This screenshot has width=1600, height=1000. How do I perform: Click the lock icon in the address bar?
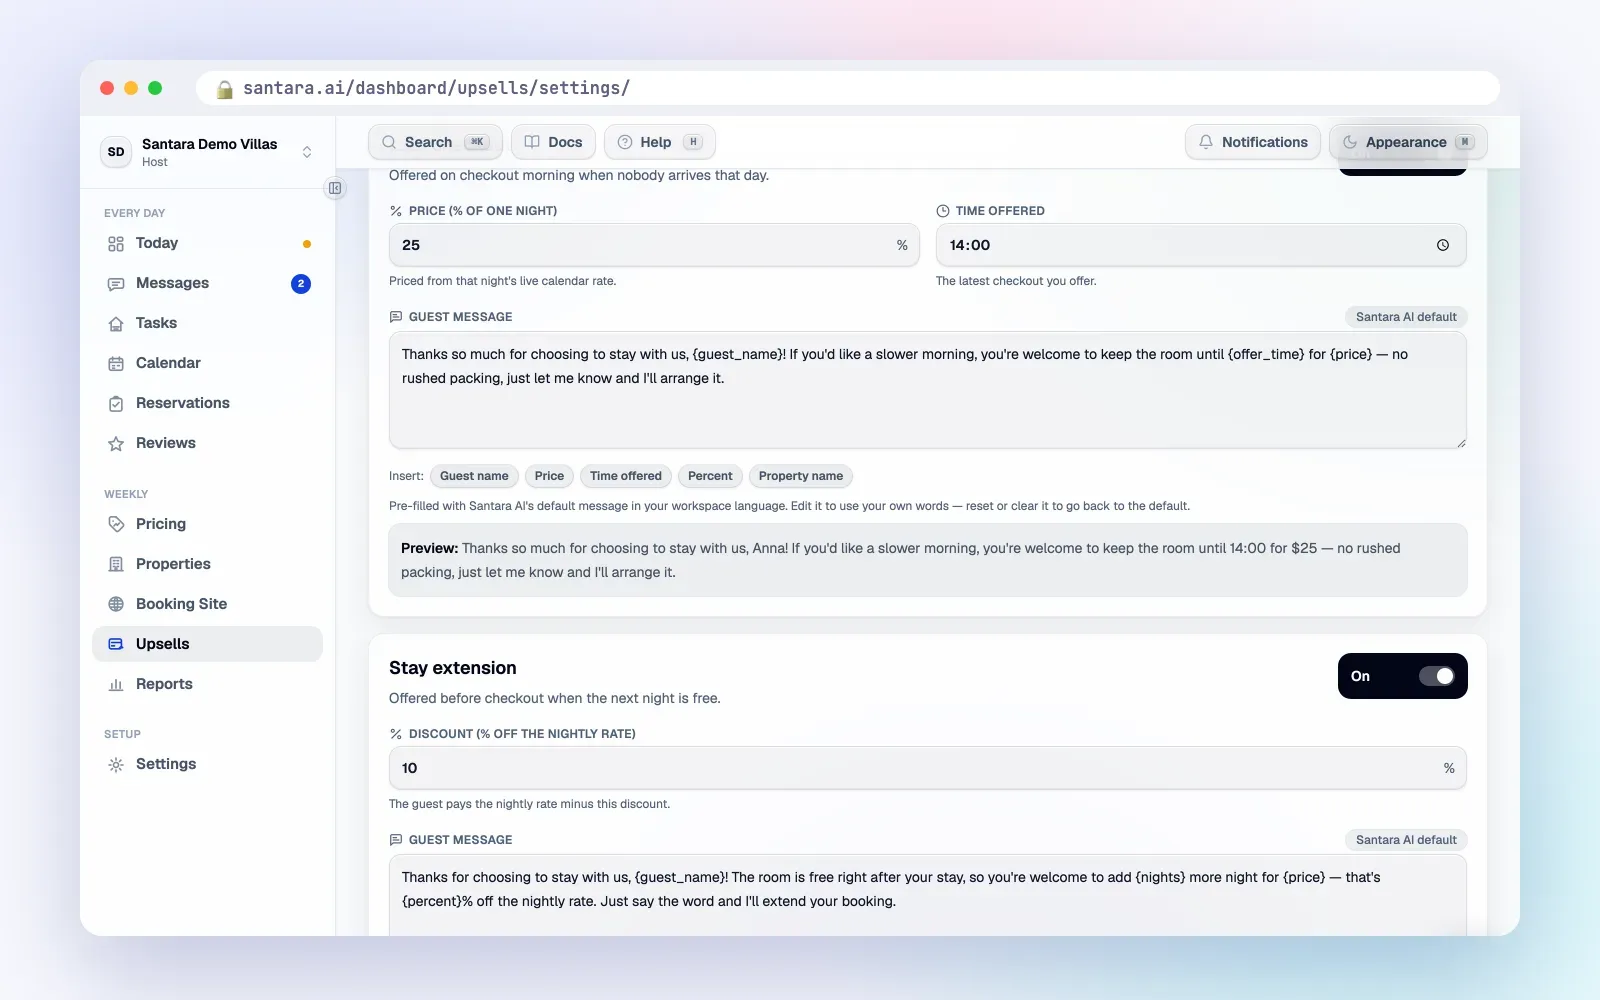tap(225, 89)
